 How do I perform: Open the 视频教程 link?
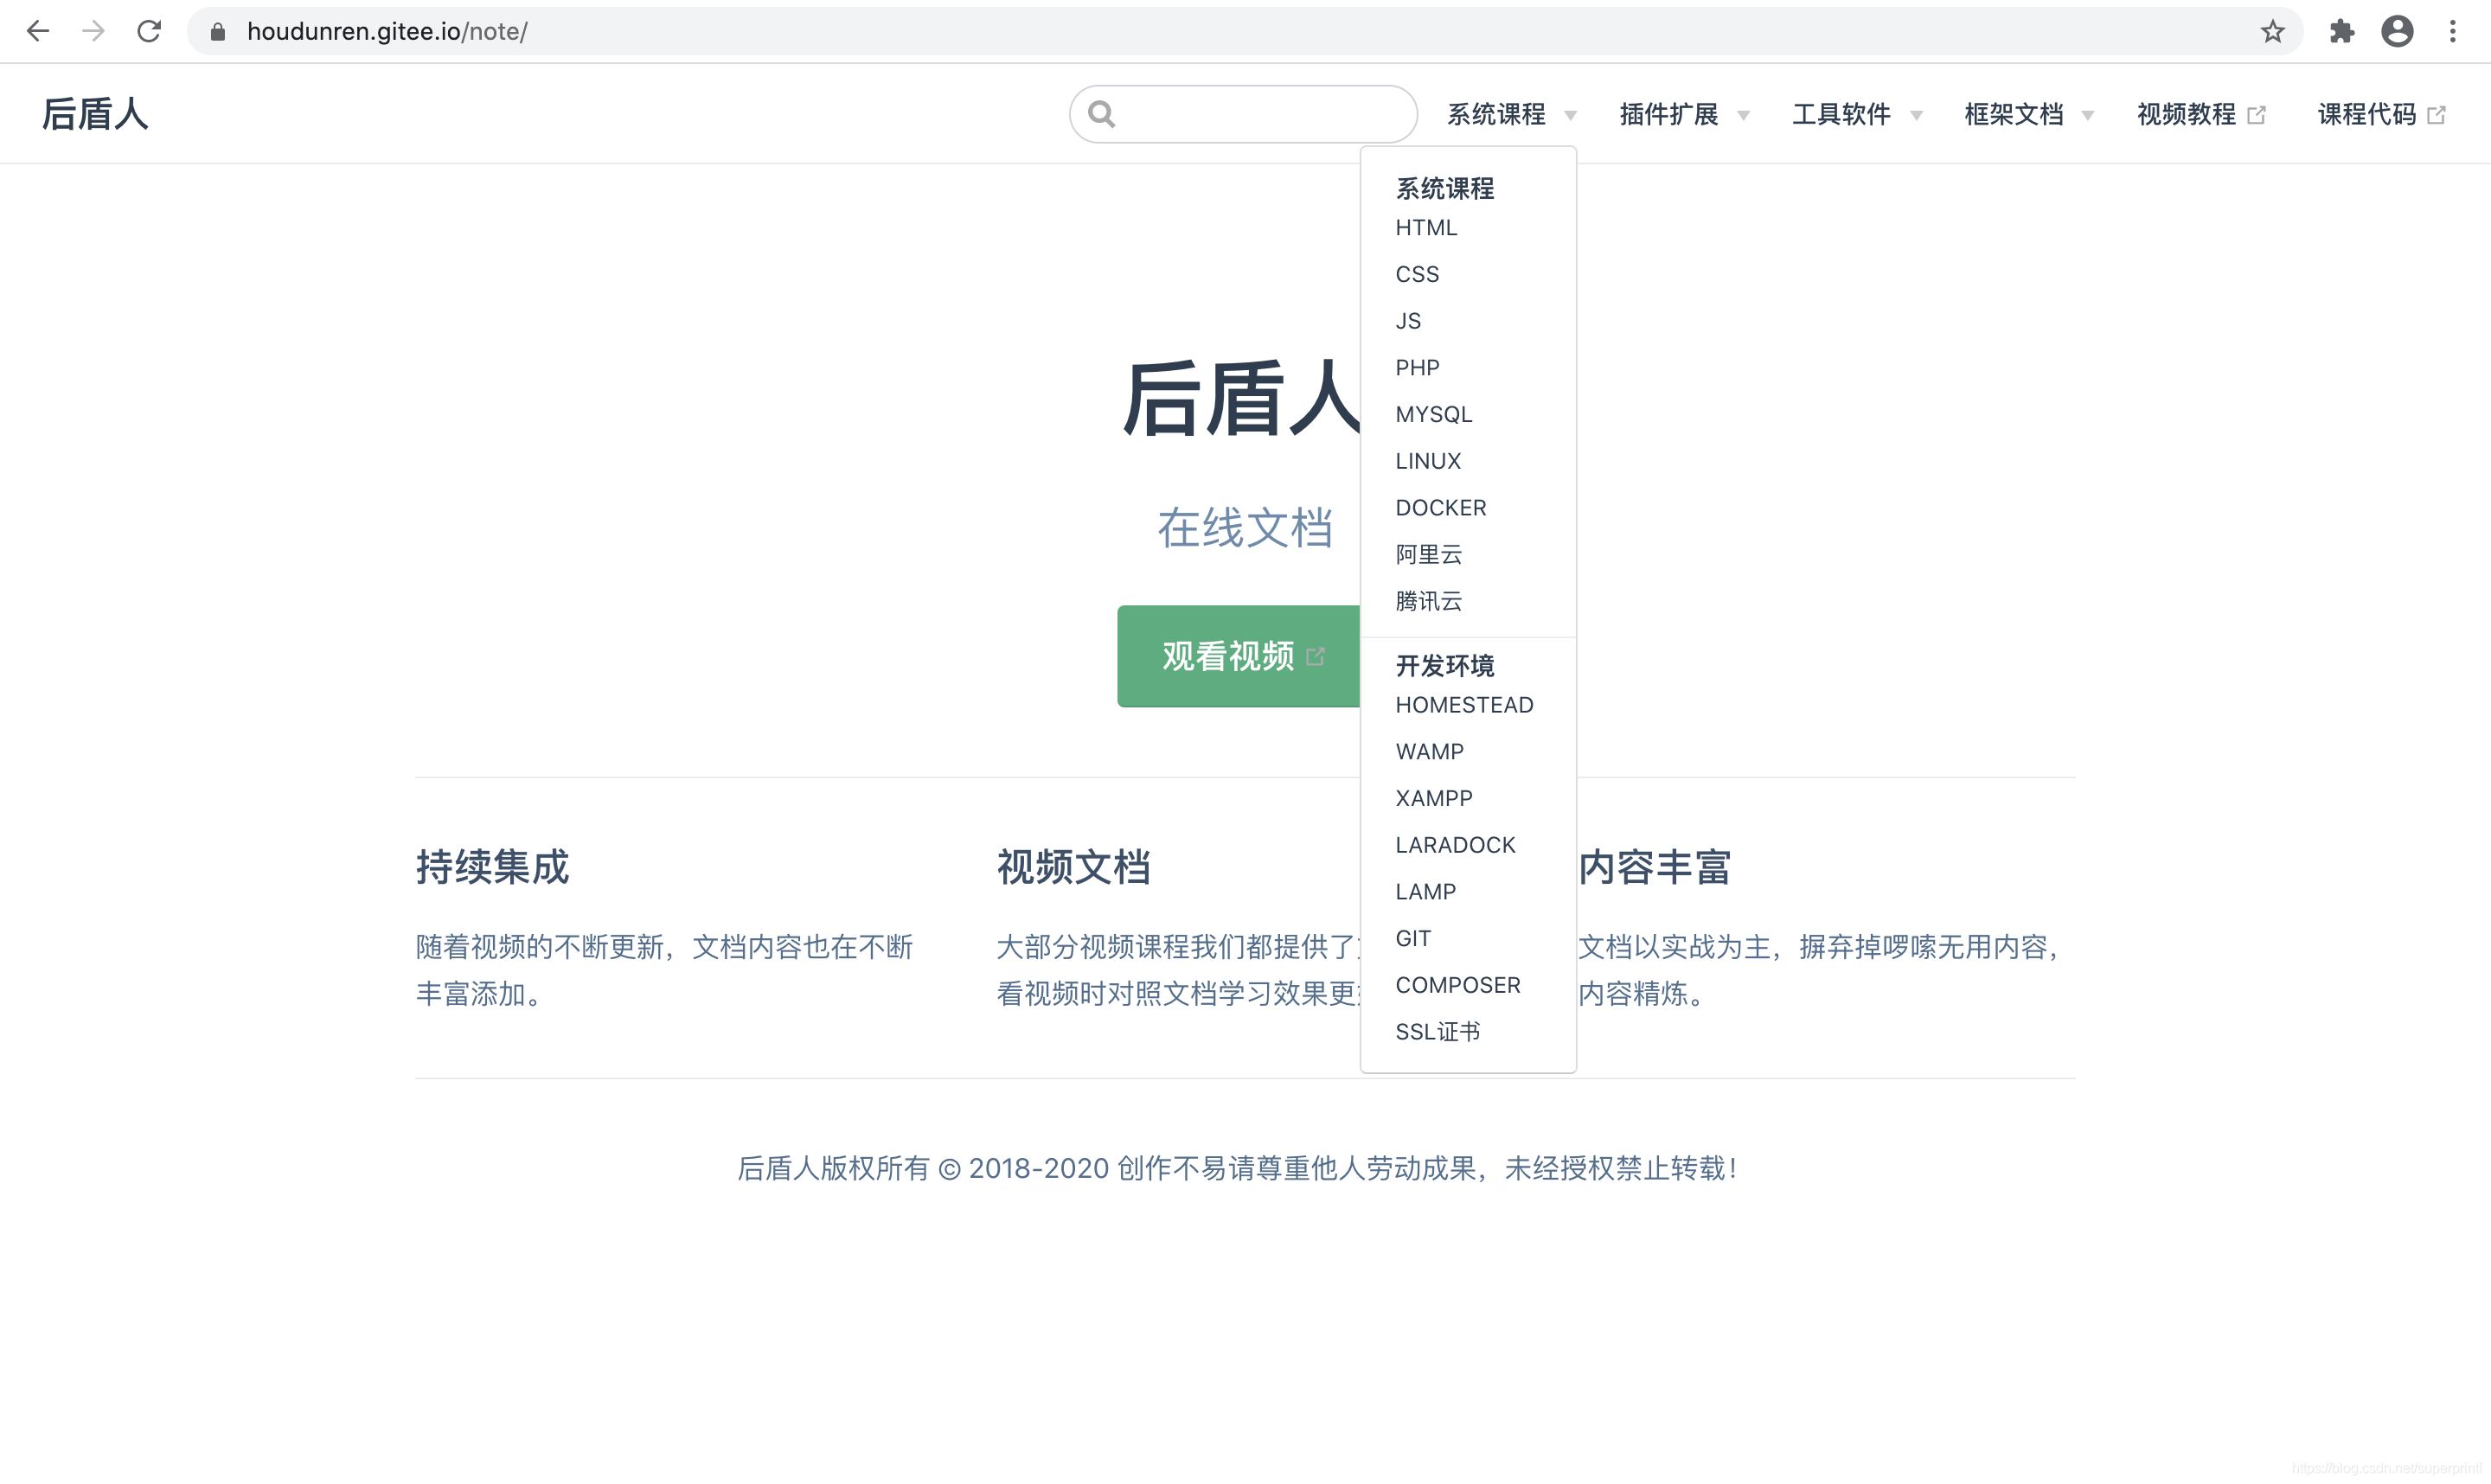point(2187,115)
